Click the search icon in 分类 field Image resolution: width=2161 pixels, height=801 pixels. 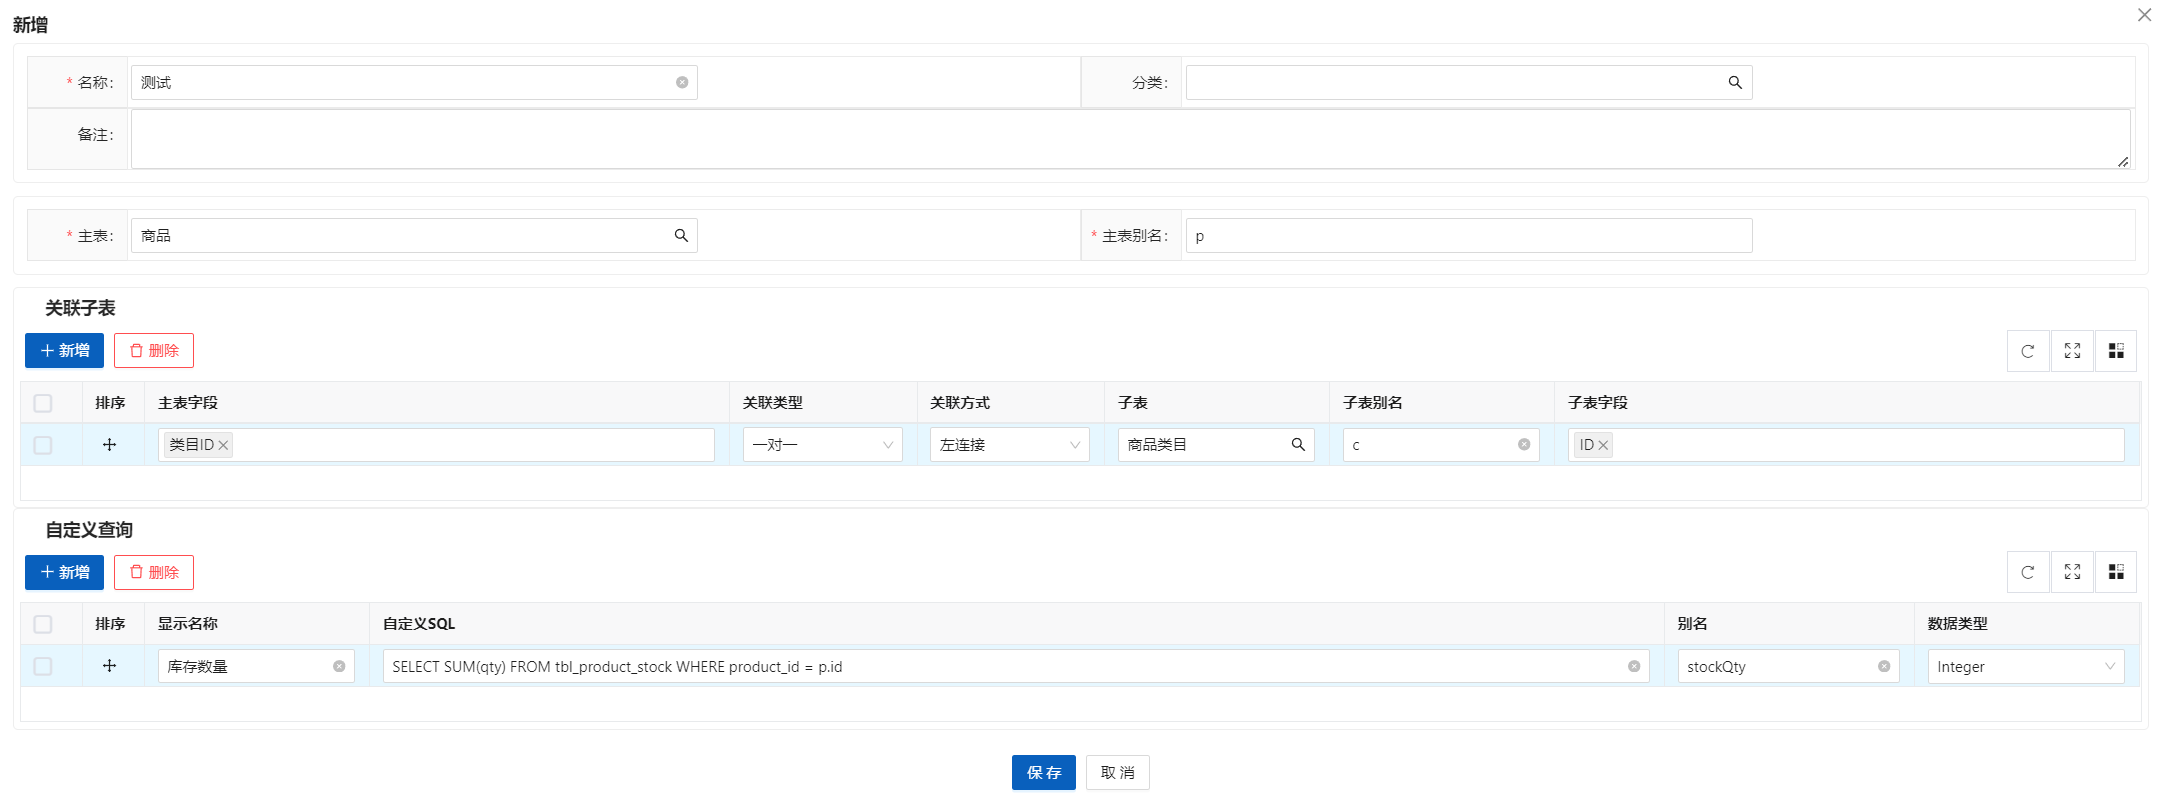1735,83
